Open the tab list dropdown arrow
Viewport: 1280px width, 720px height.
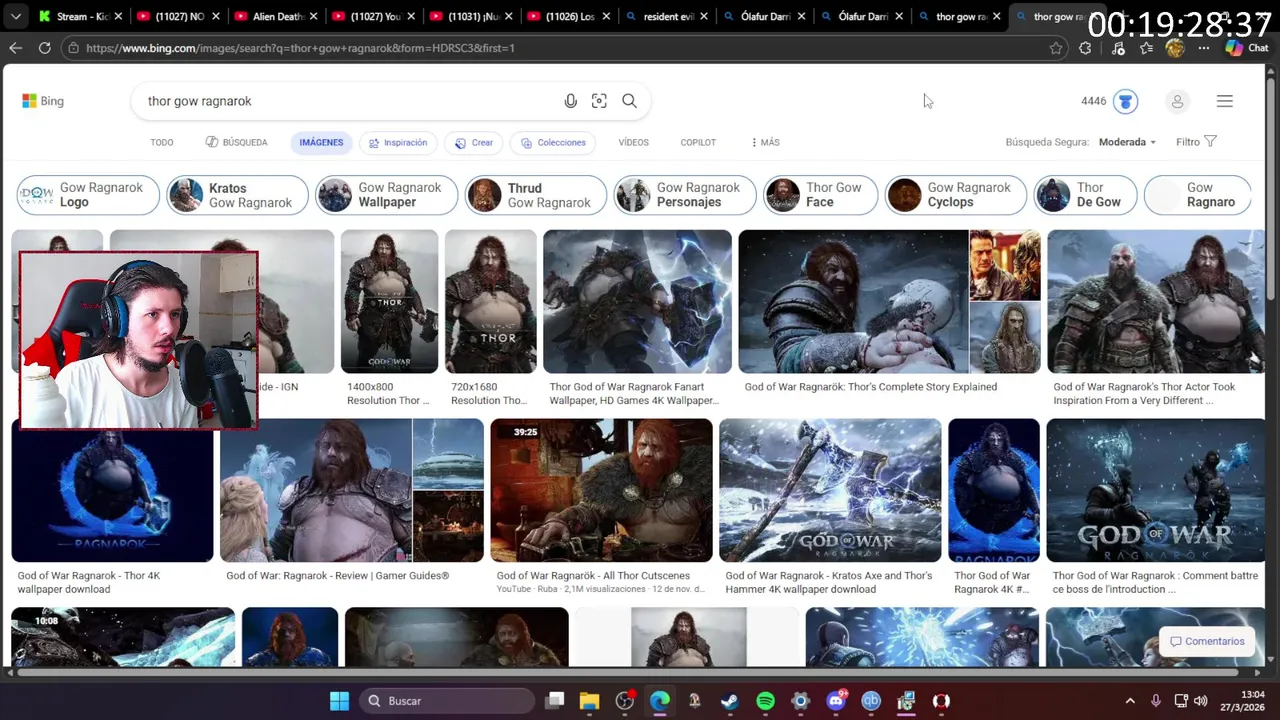pyautogui.click(x=16, y=17)
